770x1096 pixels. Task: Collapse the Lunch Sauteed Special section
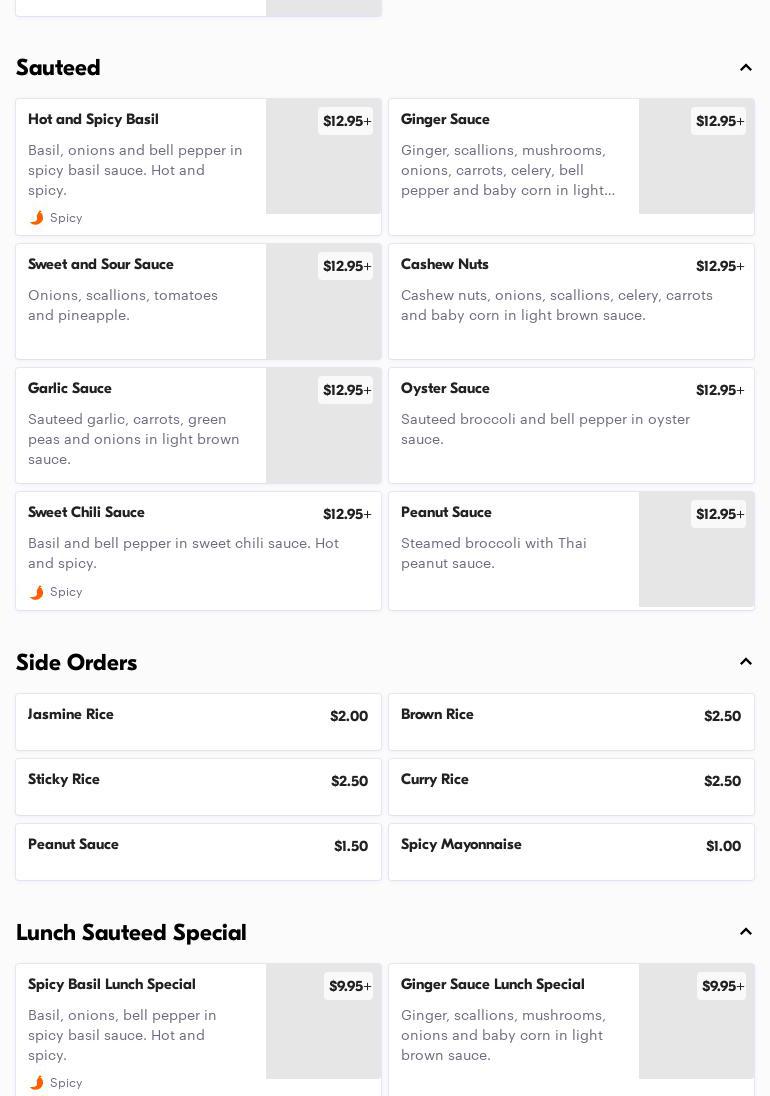[x=745, y=932]
